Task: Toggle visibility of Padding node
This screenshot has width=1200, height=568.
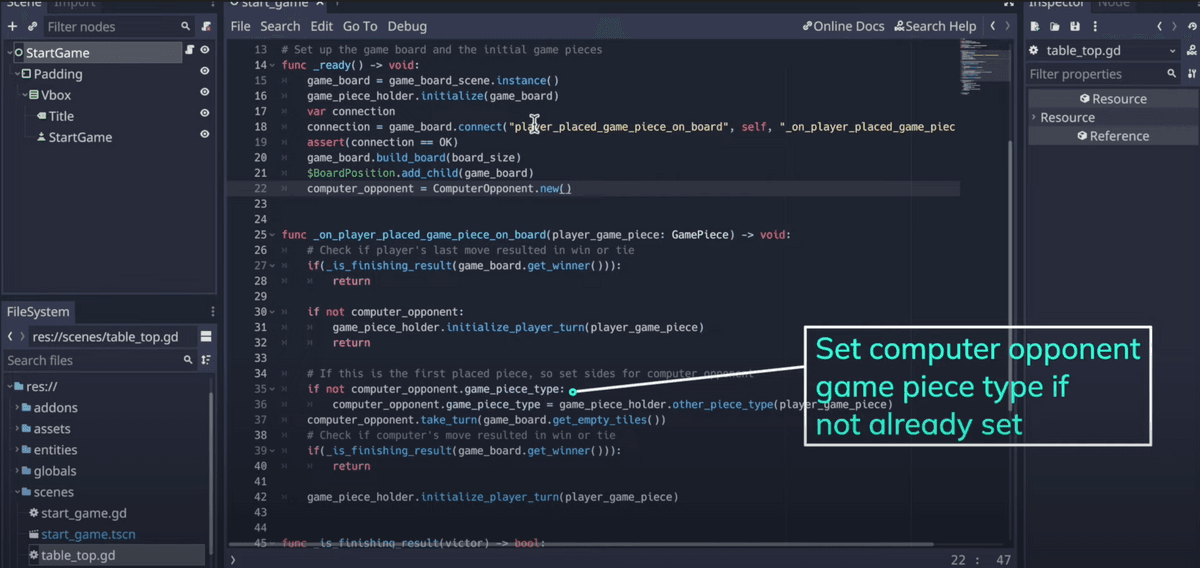Action: pyautogui.click(x=205, y=71)
